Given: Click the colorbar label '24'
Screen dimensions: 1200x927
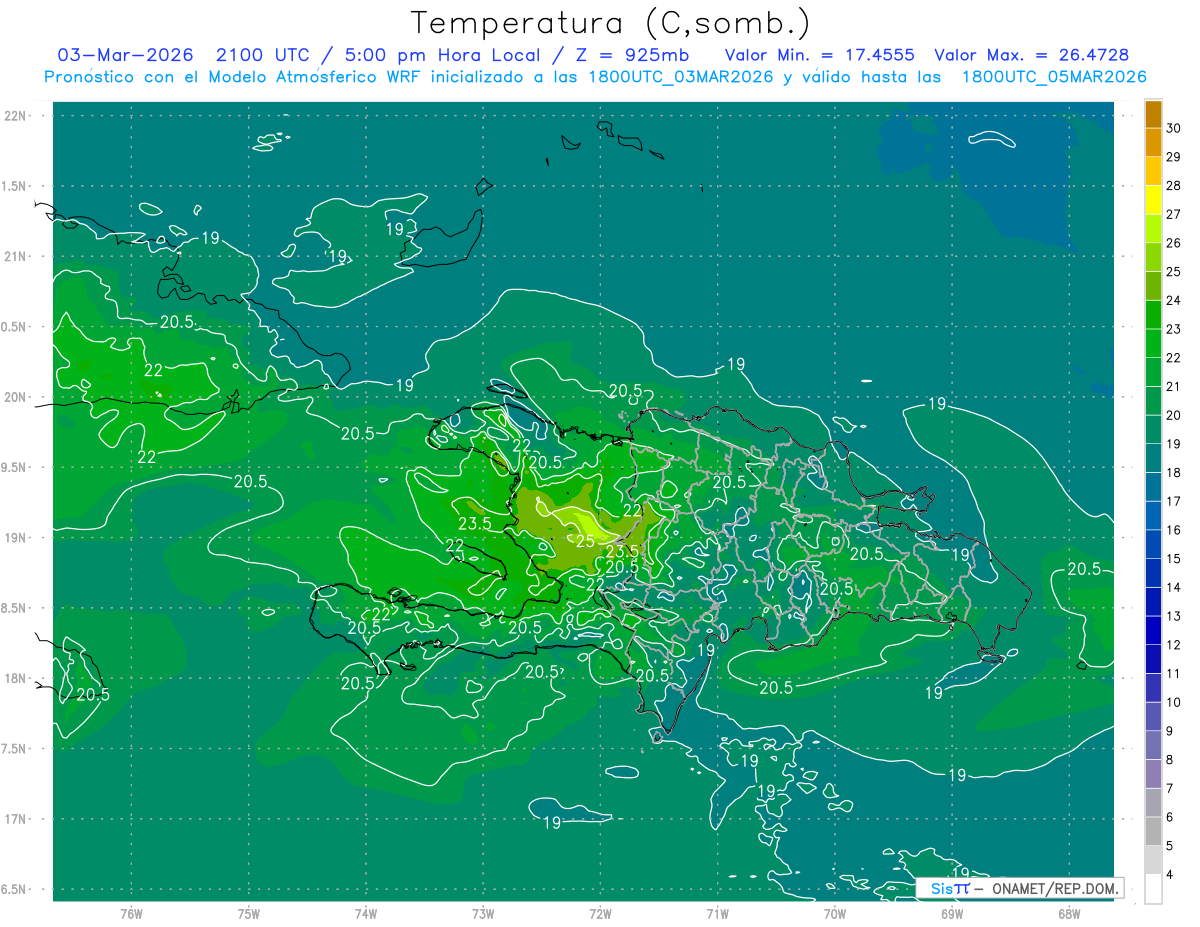Looking at the screenshot, I should [1173, 300].
